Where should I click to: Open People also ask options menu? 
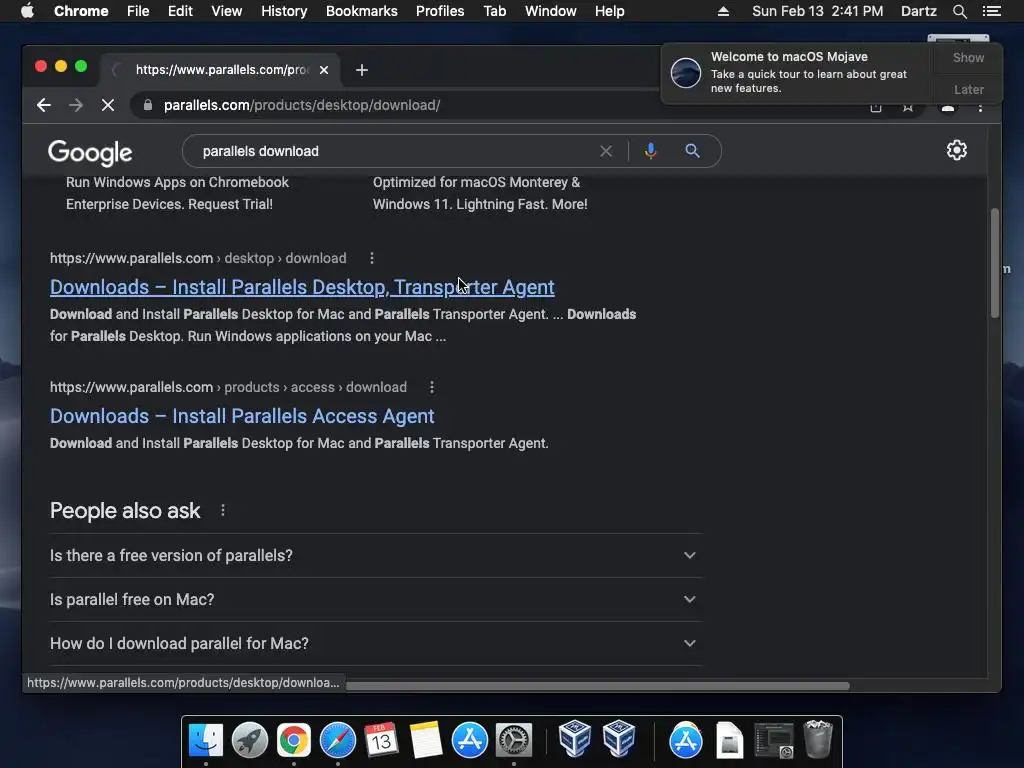pos(223,511)
